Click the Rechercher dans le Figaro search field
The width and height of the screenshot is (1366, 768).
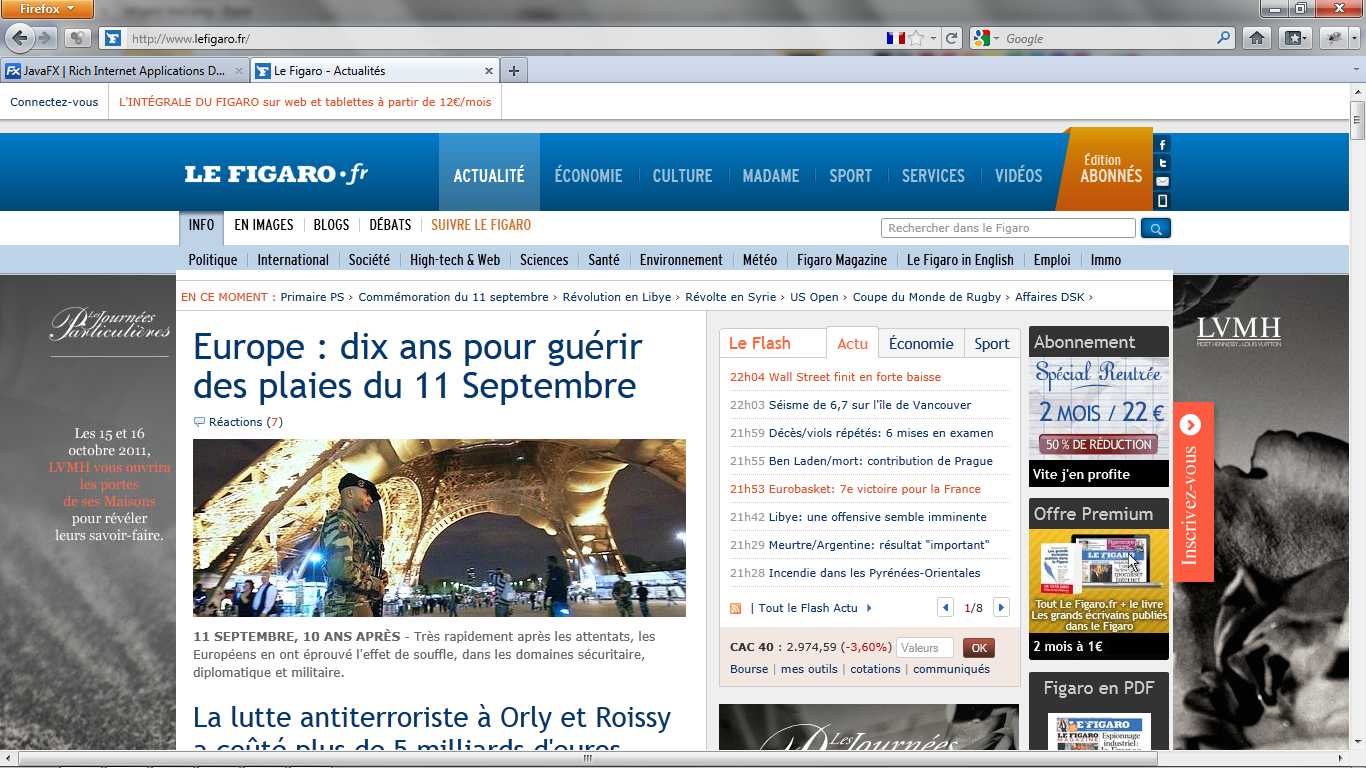(x=1007, y=228)
